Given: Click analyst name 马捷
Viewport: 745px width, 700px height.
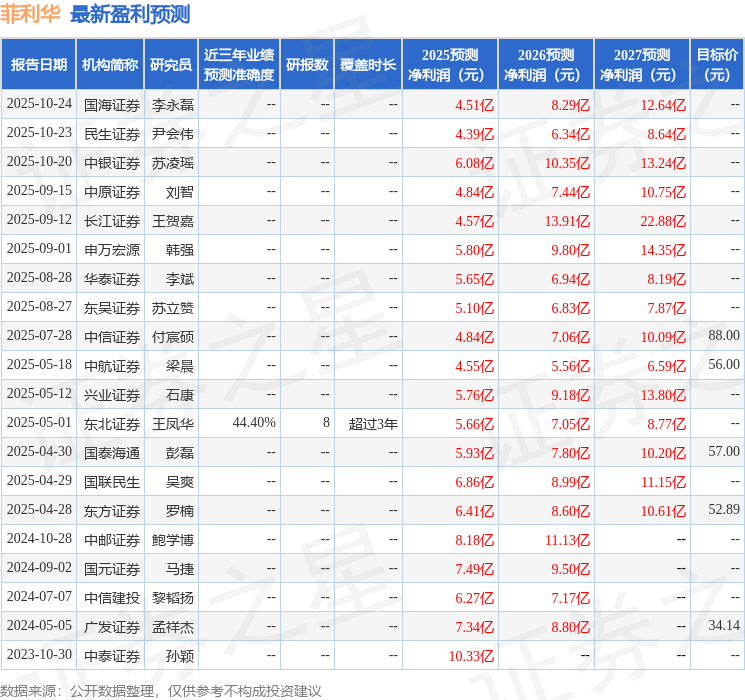Looking at the screenshot, I should (x=180, y=568).
